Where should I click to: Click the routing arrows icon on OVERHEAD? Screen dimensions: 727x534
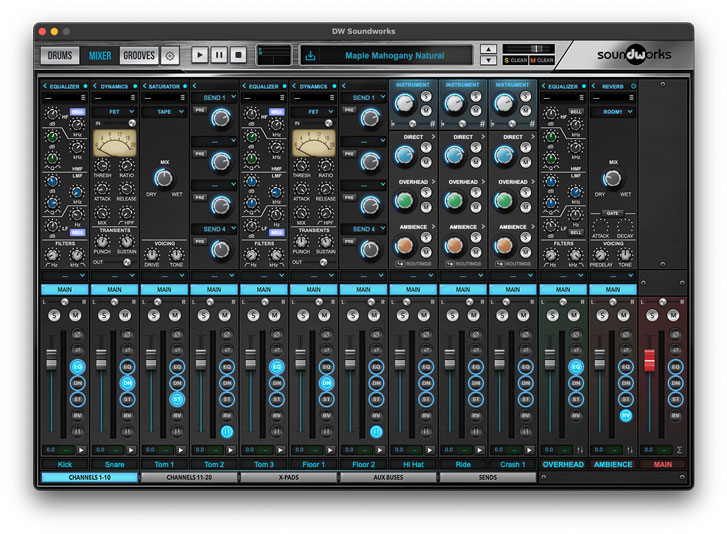pos(580,450)
